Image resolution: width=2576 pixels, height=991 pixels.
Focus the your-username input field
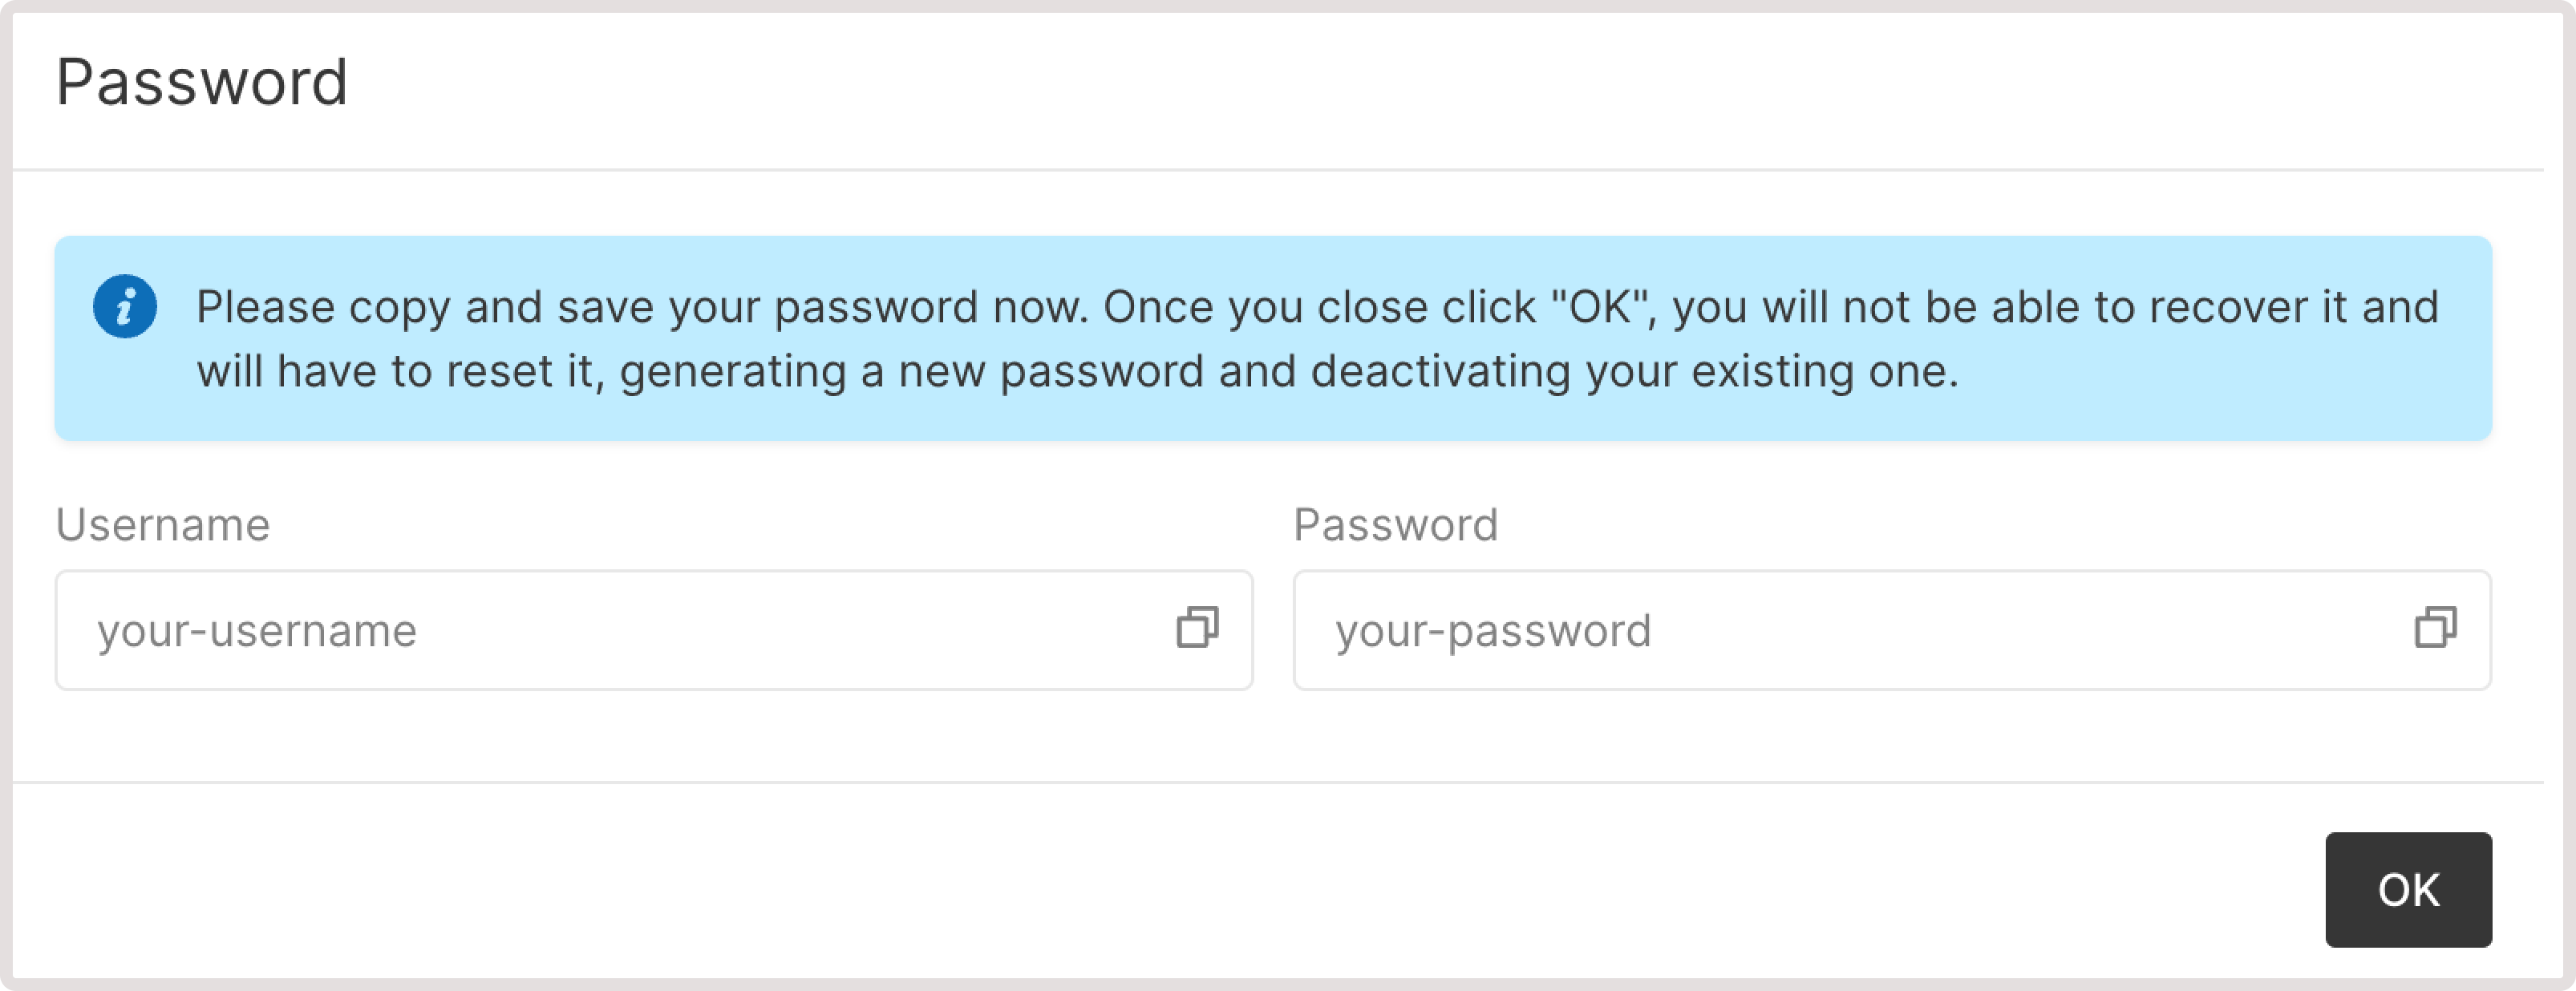click(x=654, y=630)
